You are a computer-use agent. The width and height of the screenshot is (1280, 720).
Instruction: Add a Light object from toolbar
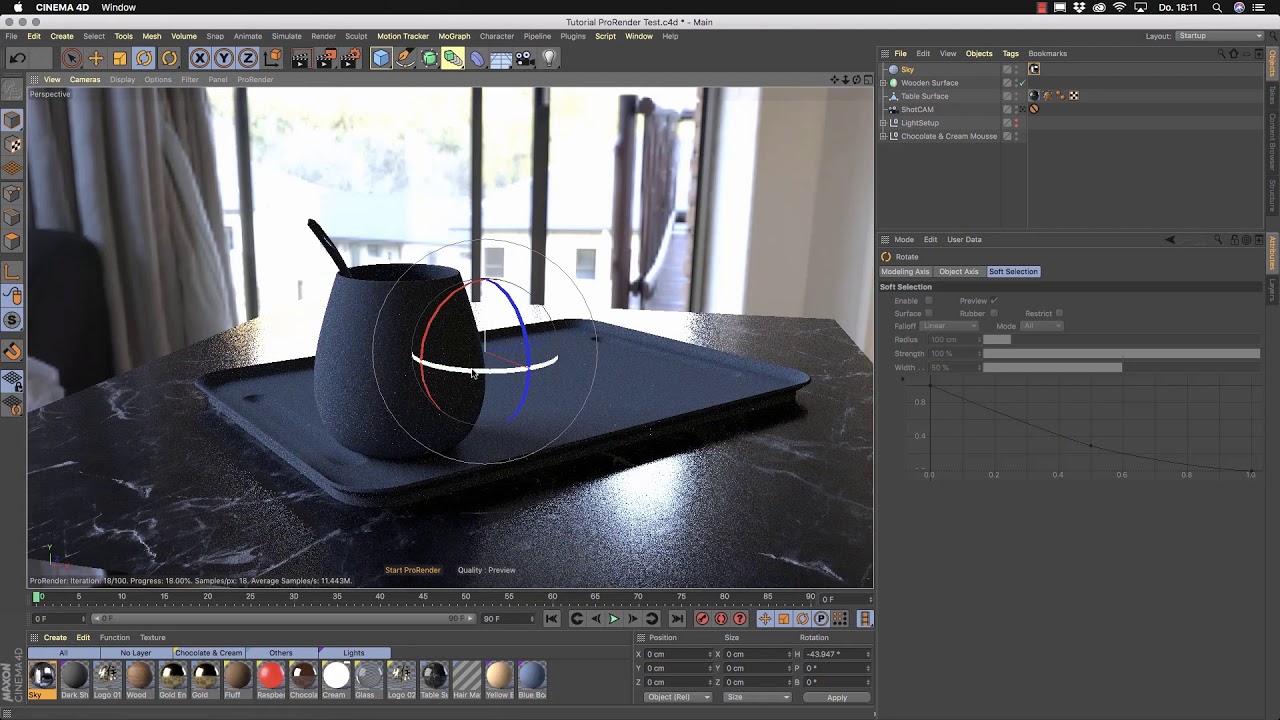click(549, 58)
